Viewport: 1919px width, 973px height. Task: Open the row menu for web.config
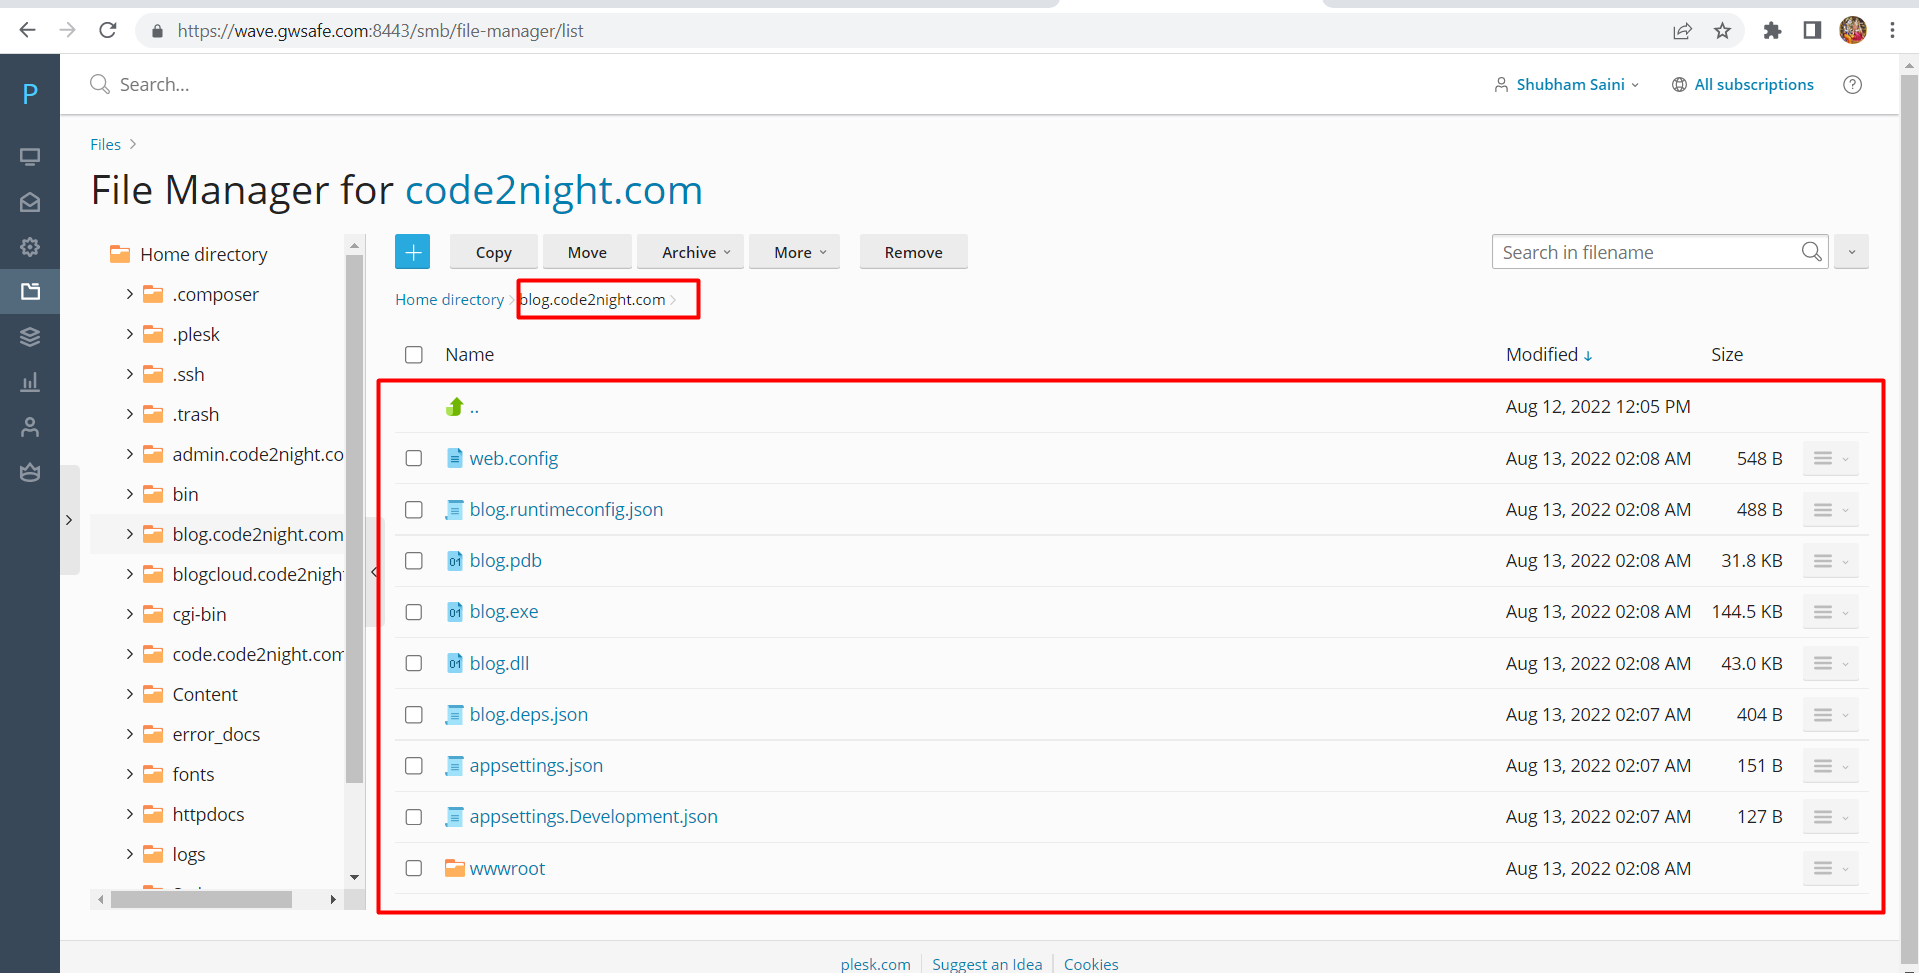tap(1830, 458)
